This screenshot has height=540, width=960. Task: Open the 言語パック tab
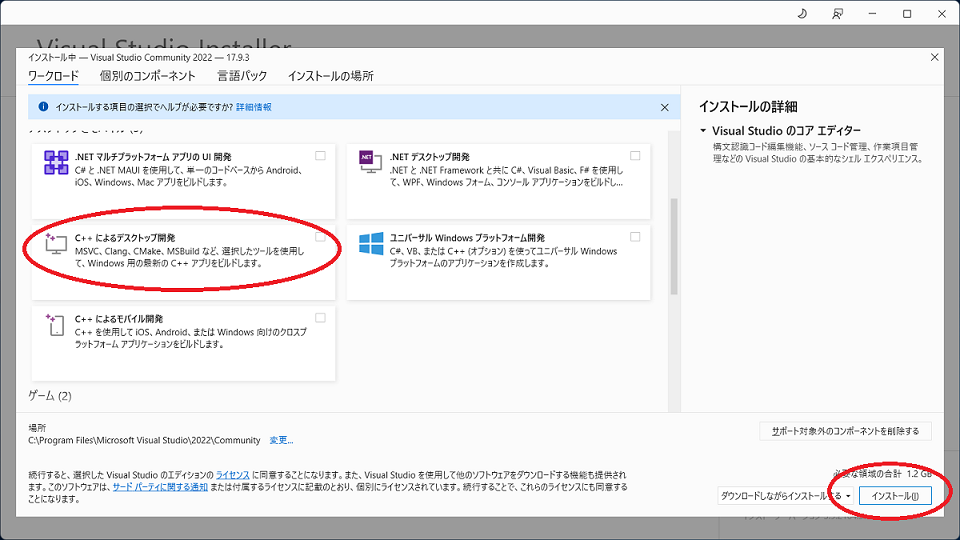tap(242, 76)
